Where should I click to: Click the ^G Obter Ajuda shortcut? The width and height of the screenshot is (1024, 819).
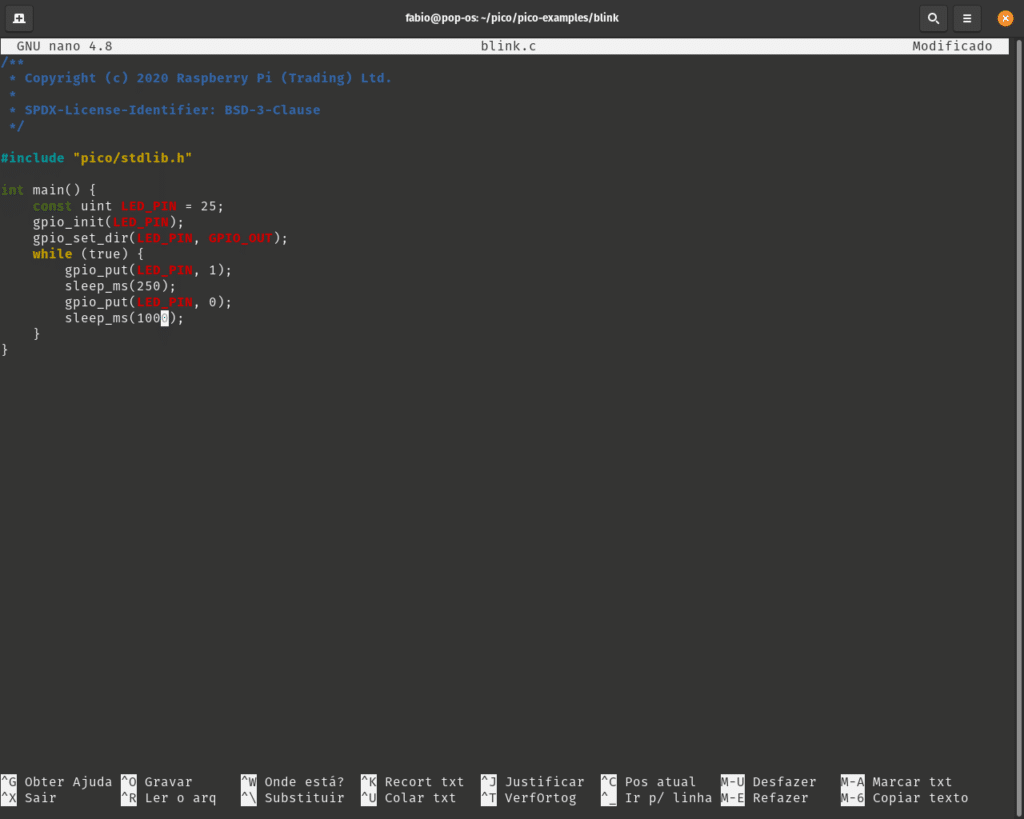pyautogui.click(x=58, y=782)
